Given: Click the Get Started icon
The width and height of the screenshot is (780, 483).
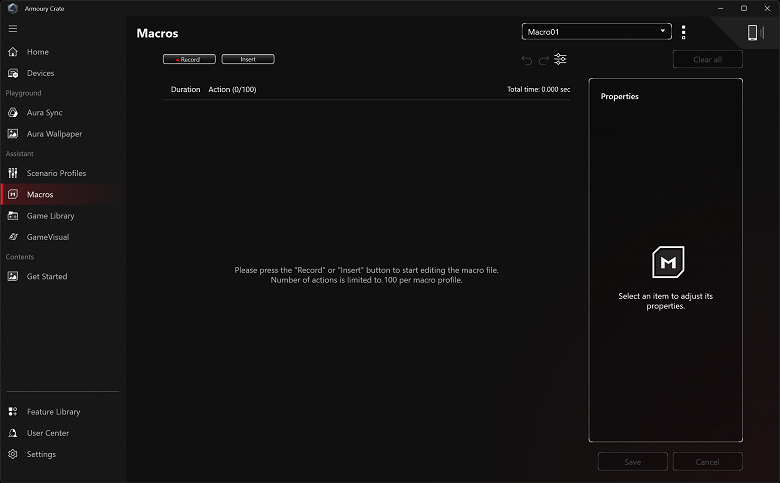Looking at the screenshot, I should (x=13, y=277).
